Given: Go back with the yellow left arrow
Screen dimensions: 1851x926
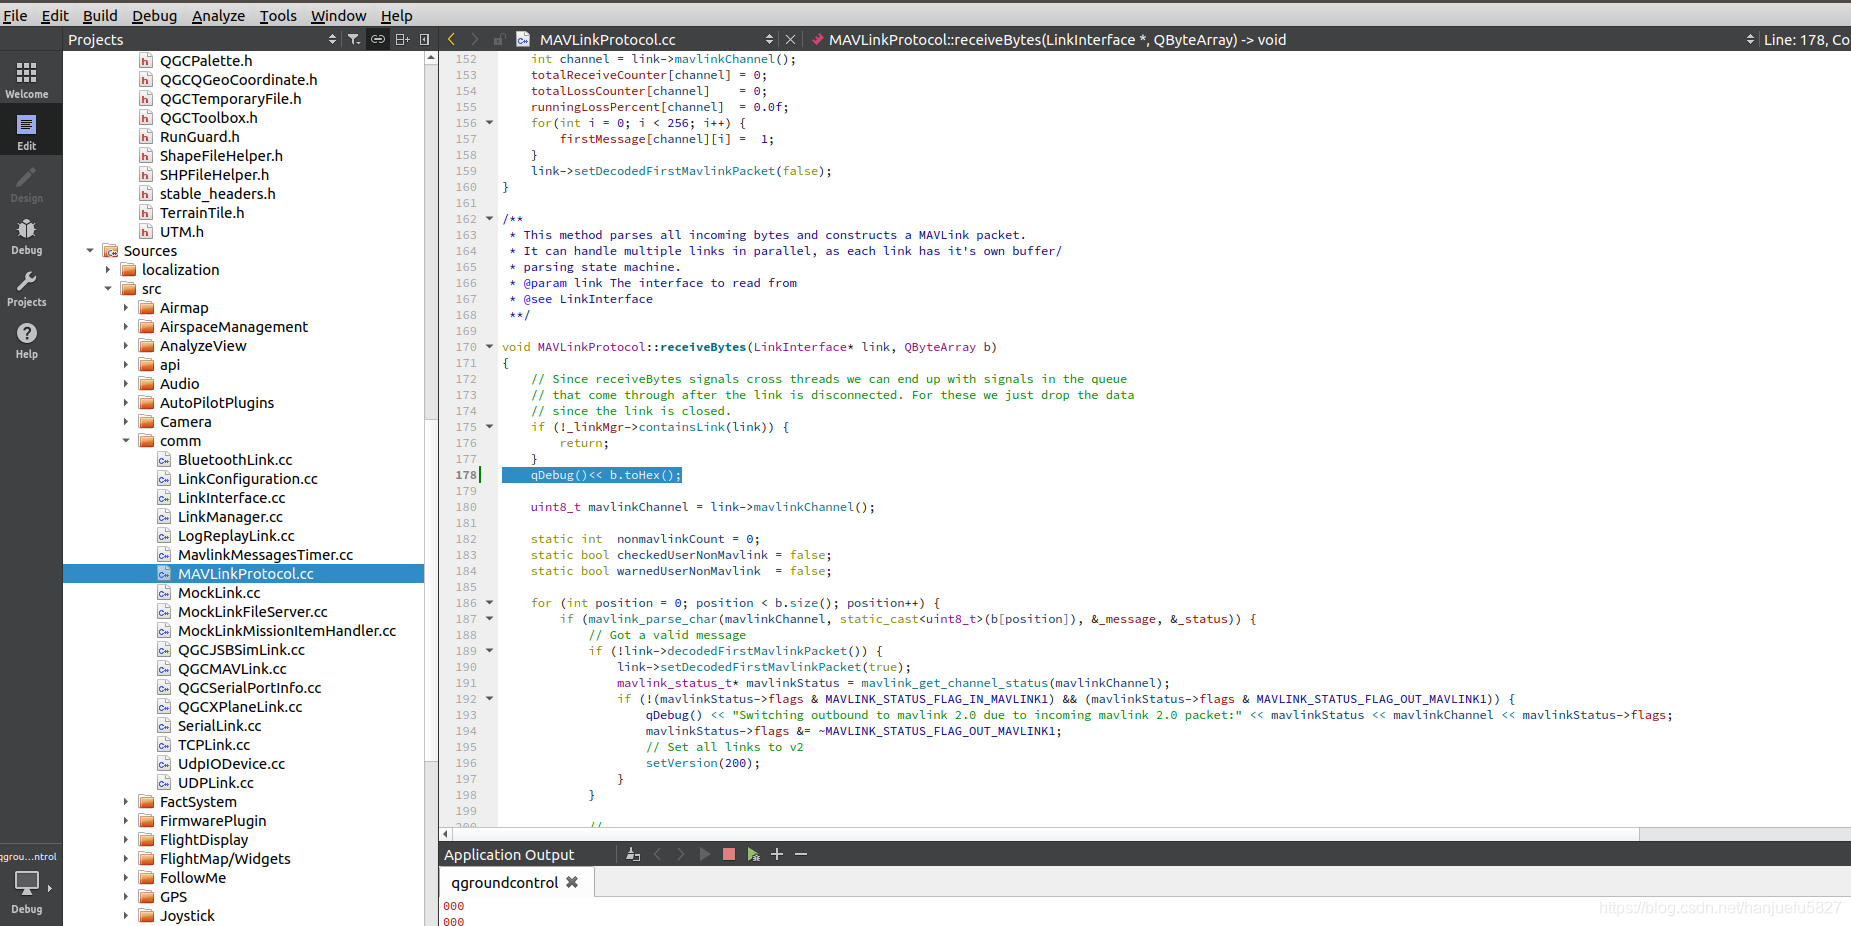Looking at the screenshot, I should [x=451, y=39].
